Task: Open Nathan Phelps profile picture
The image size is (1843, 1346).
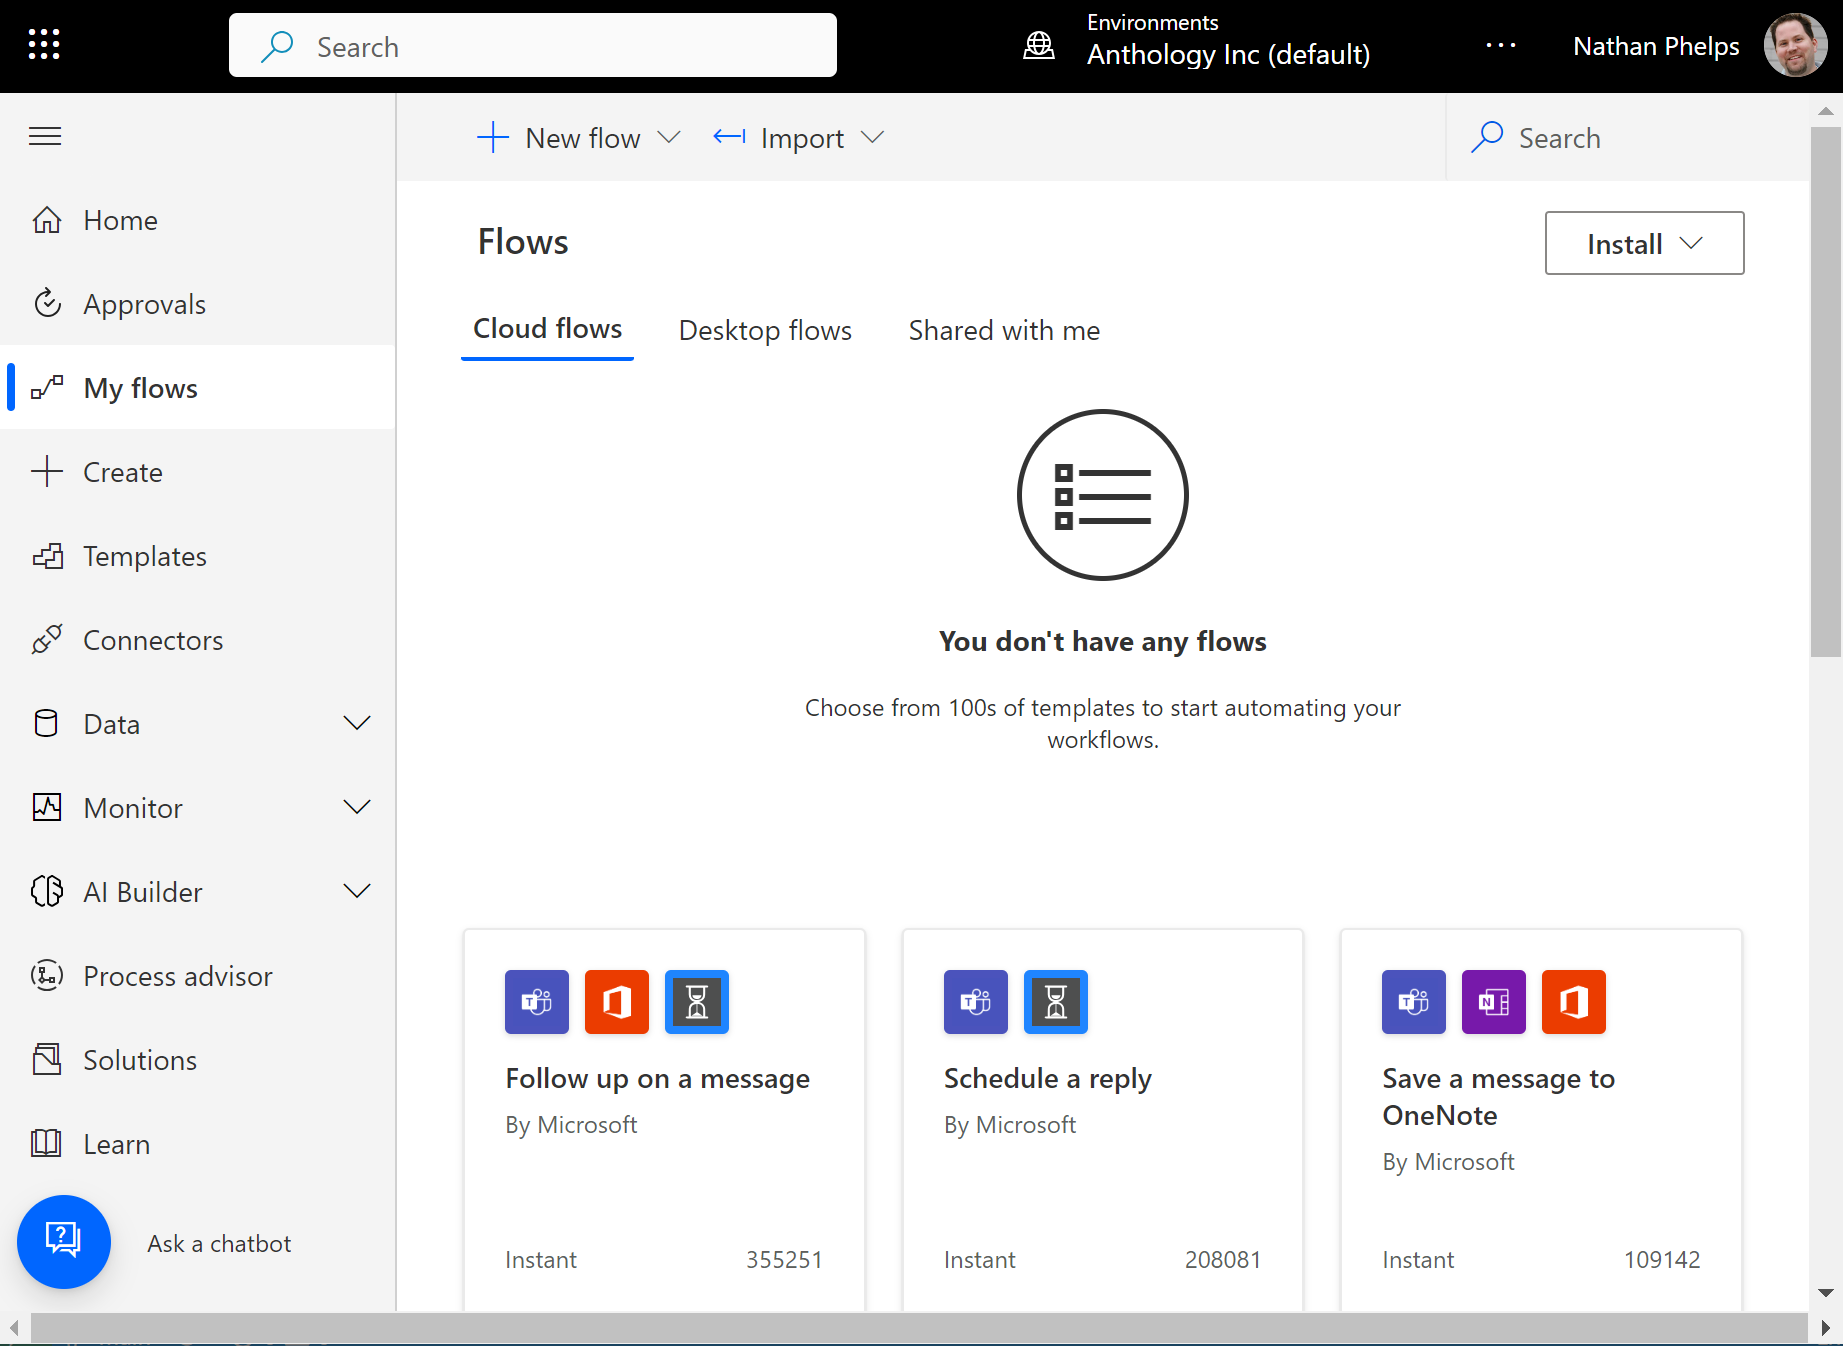Action: pyautogui.click(x=1795, y=45)
